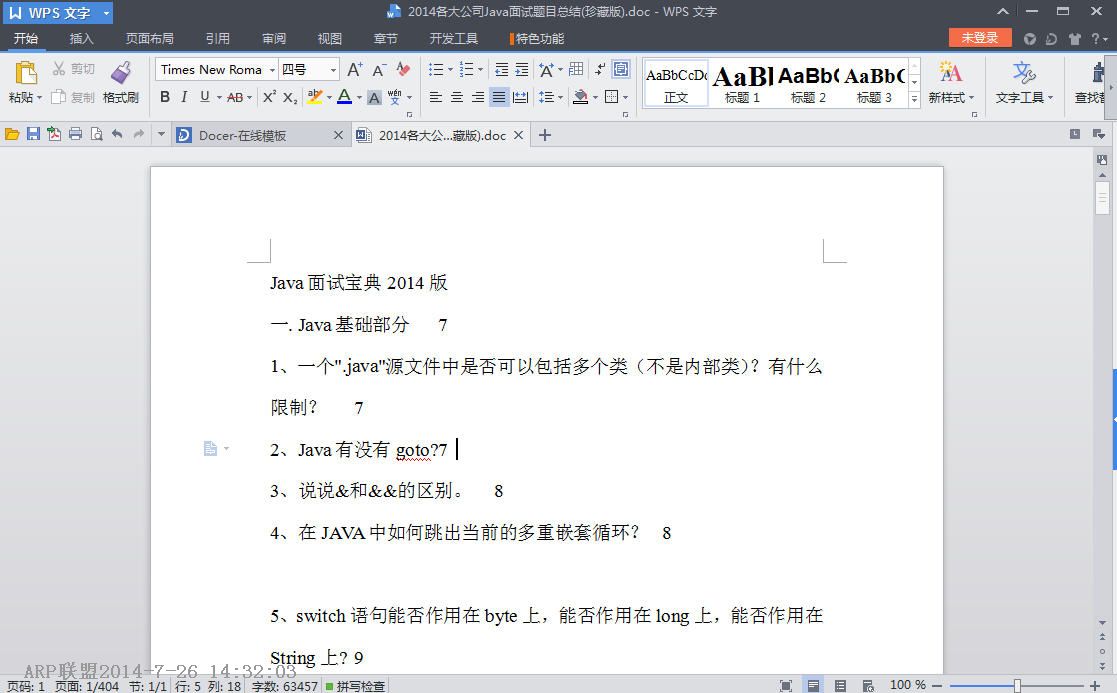Click the Paste (粘贴) icon
1117x693 pixels.
tap(26, 73)
